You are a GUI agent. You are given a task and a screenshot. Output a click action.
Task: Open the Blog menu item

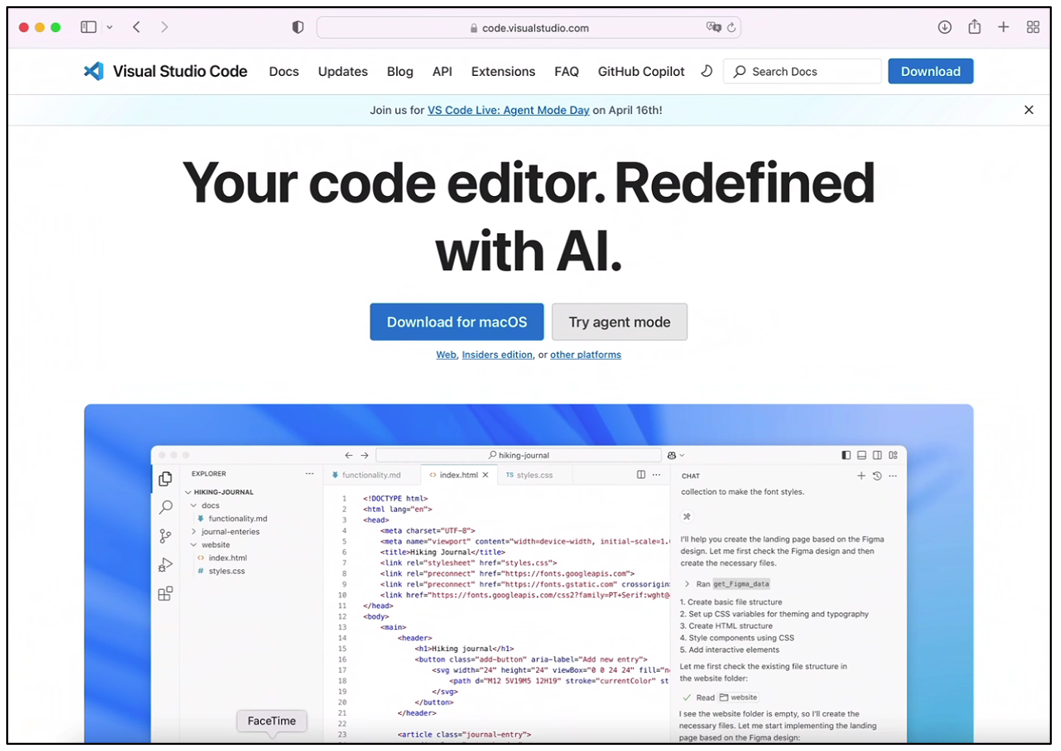point(400,72)
